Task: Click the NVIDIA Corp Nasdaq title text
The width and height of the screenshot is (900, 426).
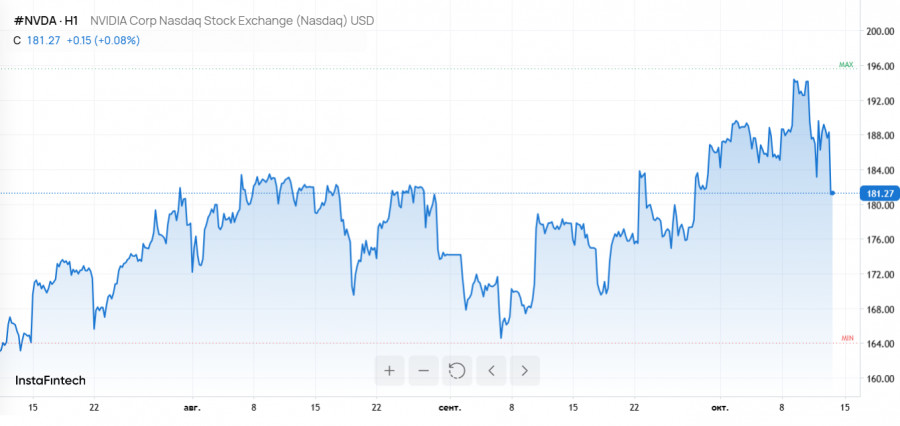Action: pyautogui.click(x=232, y=20)
